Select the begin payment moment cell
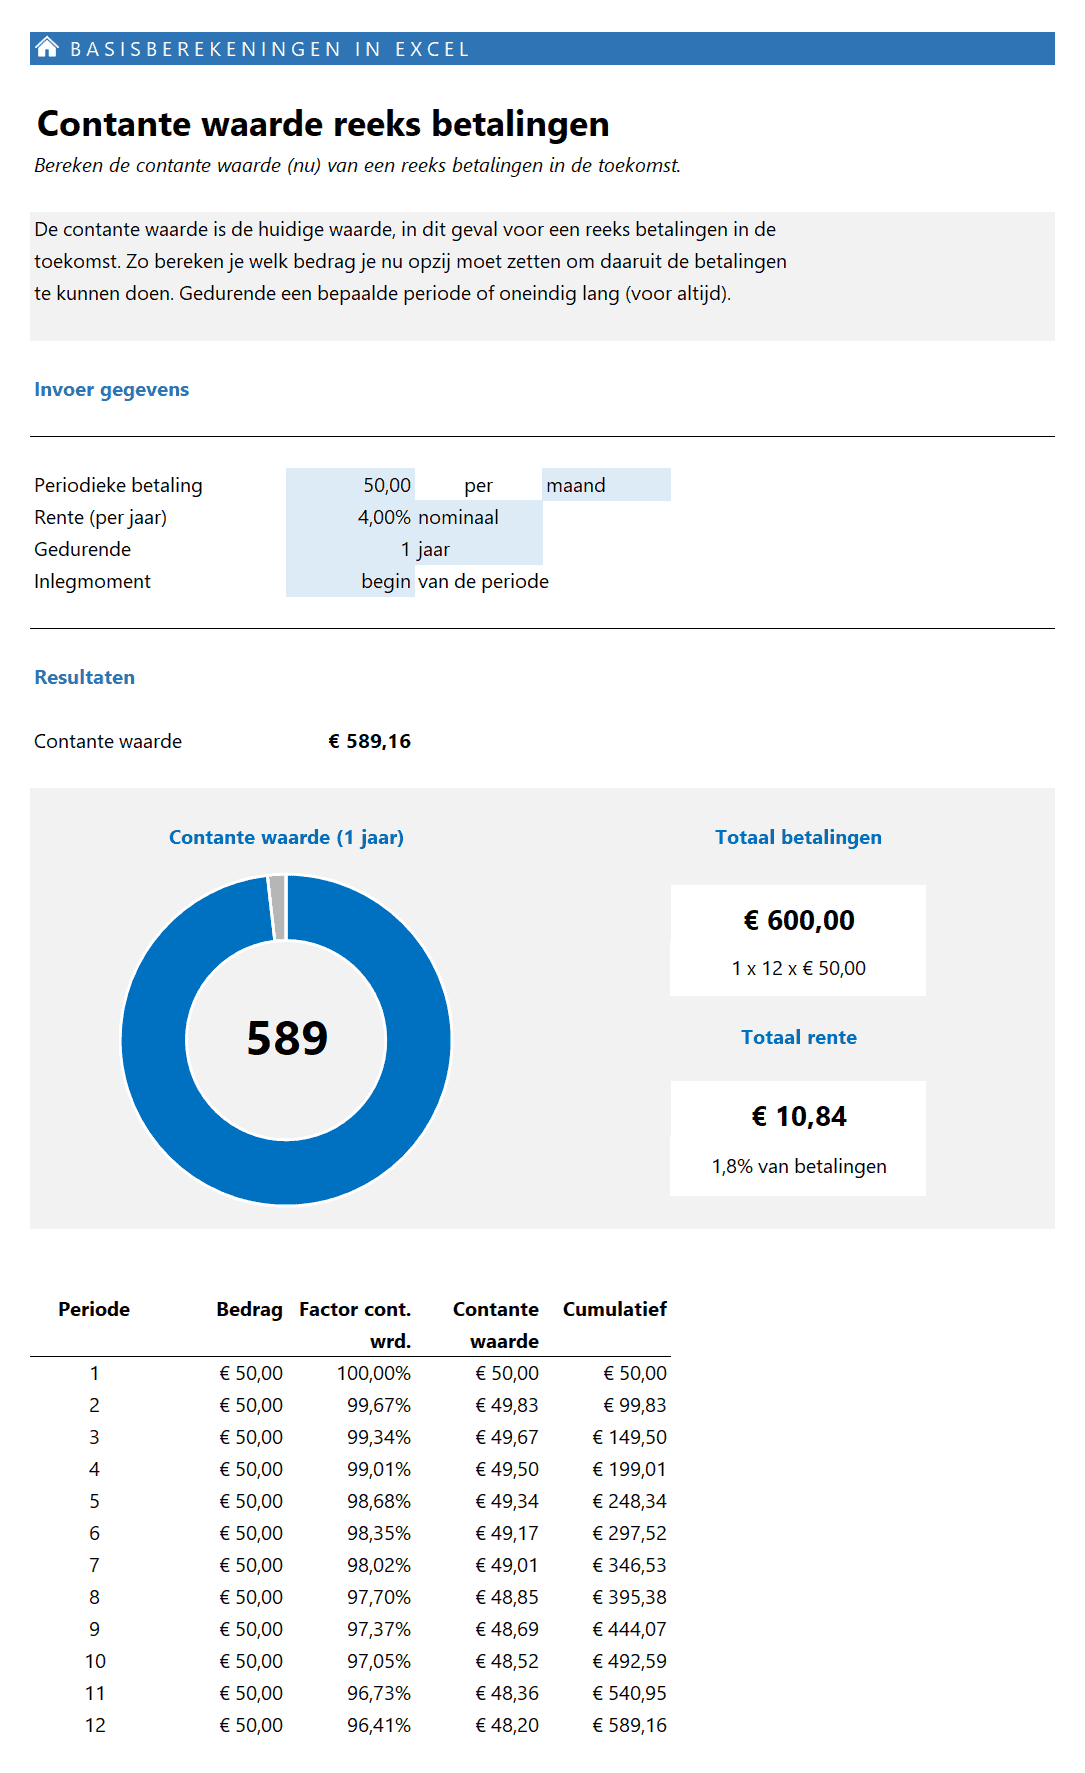Viewport: 1085px width, 1773px height. [x=351, y=581]
